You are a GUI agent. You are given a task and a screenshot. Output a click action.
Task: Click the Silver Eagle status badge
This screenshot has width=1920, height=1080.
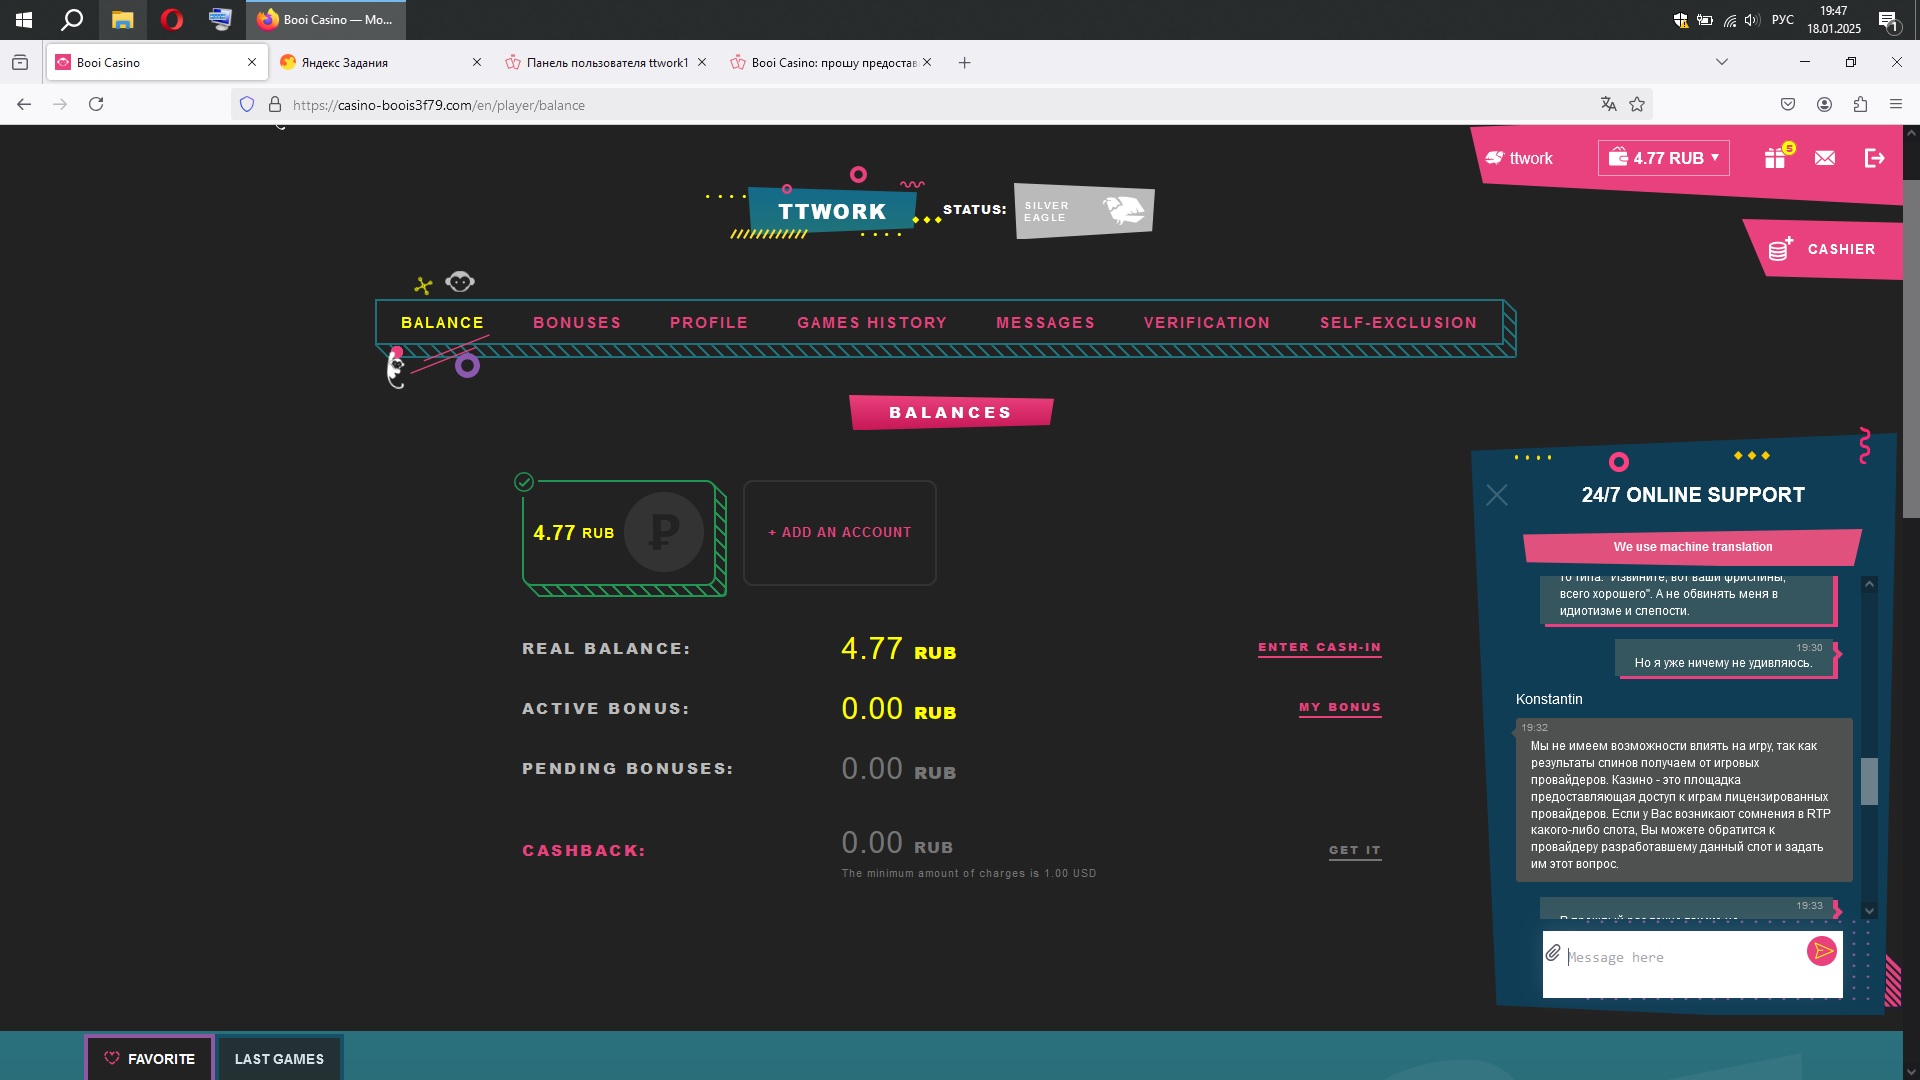click(1084, 211)
